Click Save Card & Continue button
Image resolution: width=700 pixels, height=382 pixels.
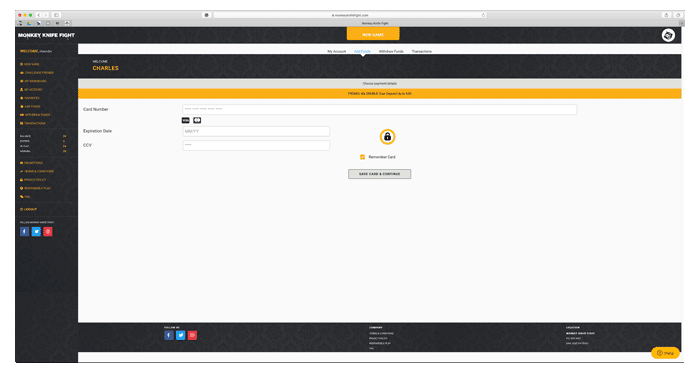379,174
